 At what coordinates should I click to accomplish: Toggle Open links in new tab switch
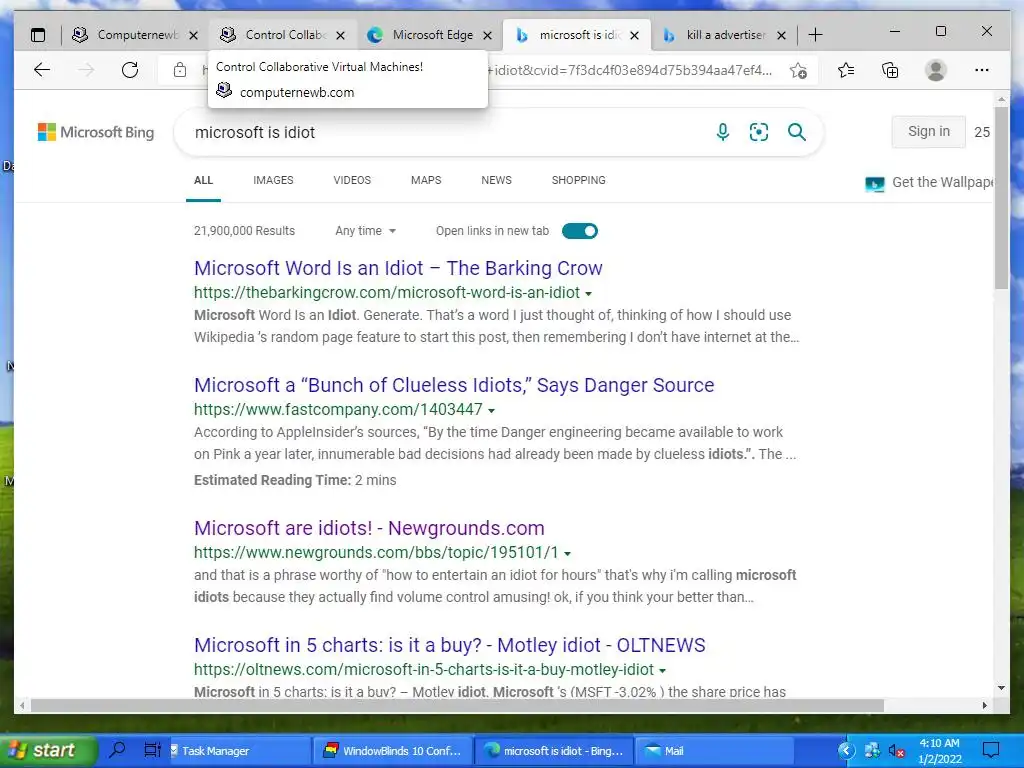point(579,231)
